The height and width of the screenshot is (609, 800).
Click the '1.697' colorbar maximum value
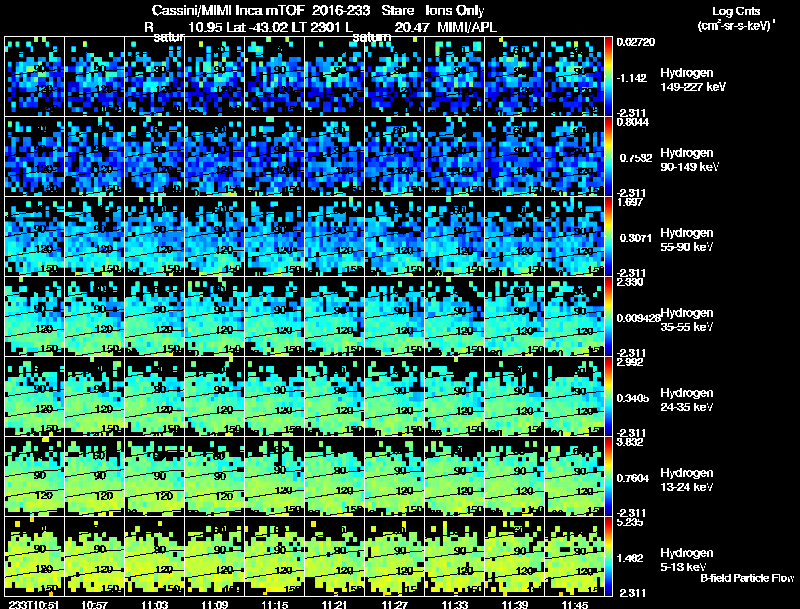630,202
